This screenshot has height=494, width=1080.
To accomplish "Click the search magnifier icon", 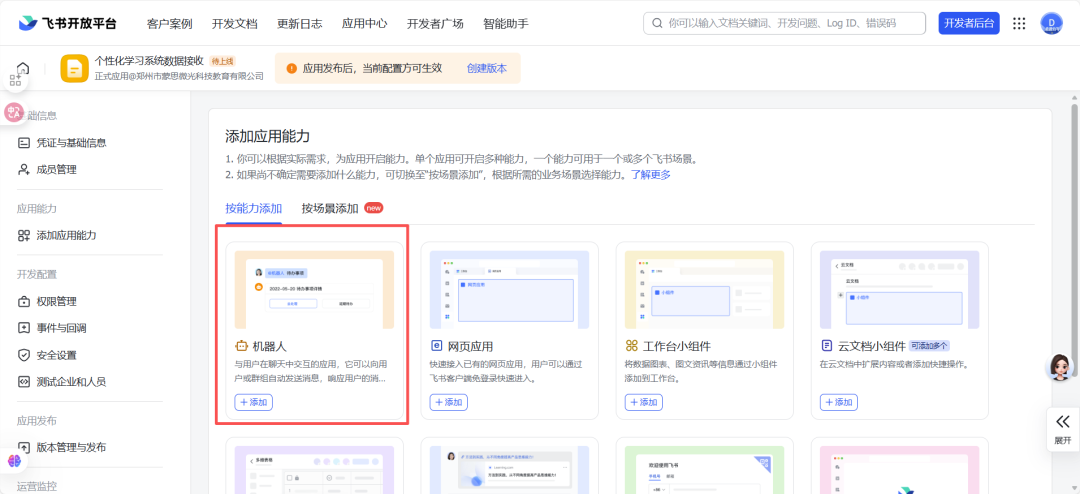I will (x=657, y=23).
